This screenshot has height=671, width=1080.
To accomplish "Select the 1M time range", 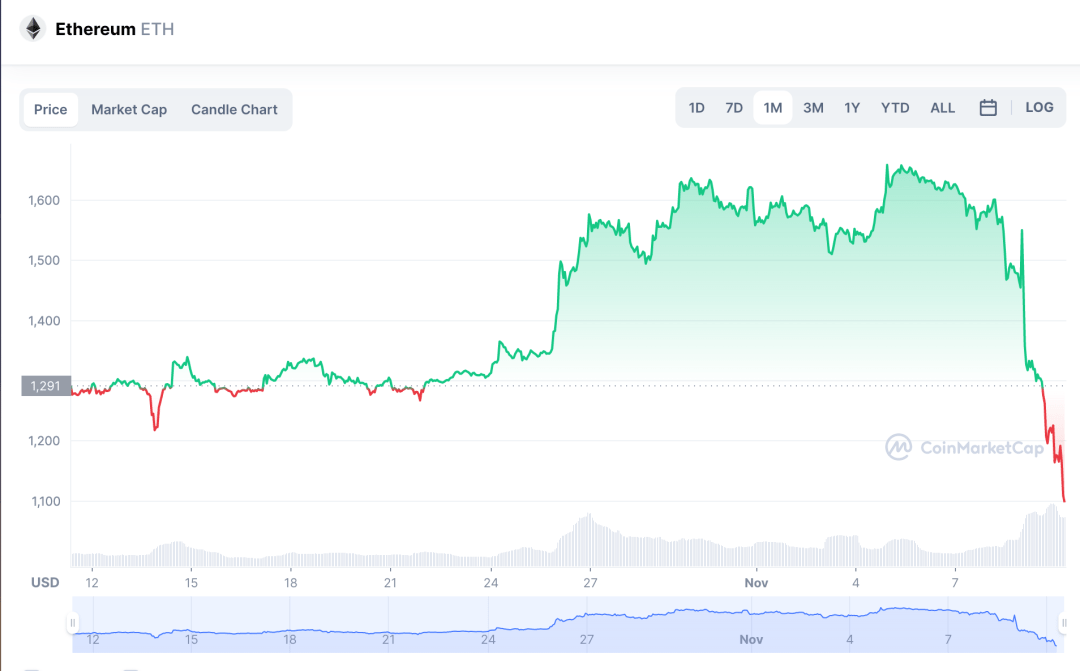I will point(773,108).
